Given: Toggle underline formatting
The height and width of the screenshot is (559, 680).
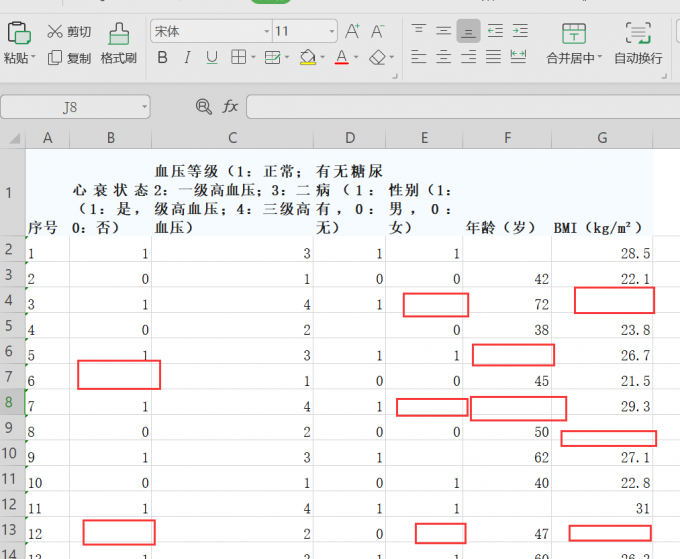Looking at the screenshot, I should click(212, 57).
